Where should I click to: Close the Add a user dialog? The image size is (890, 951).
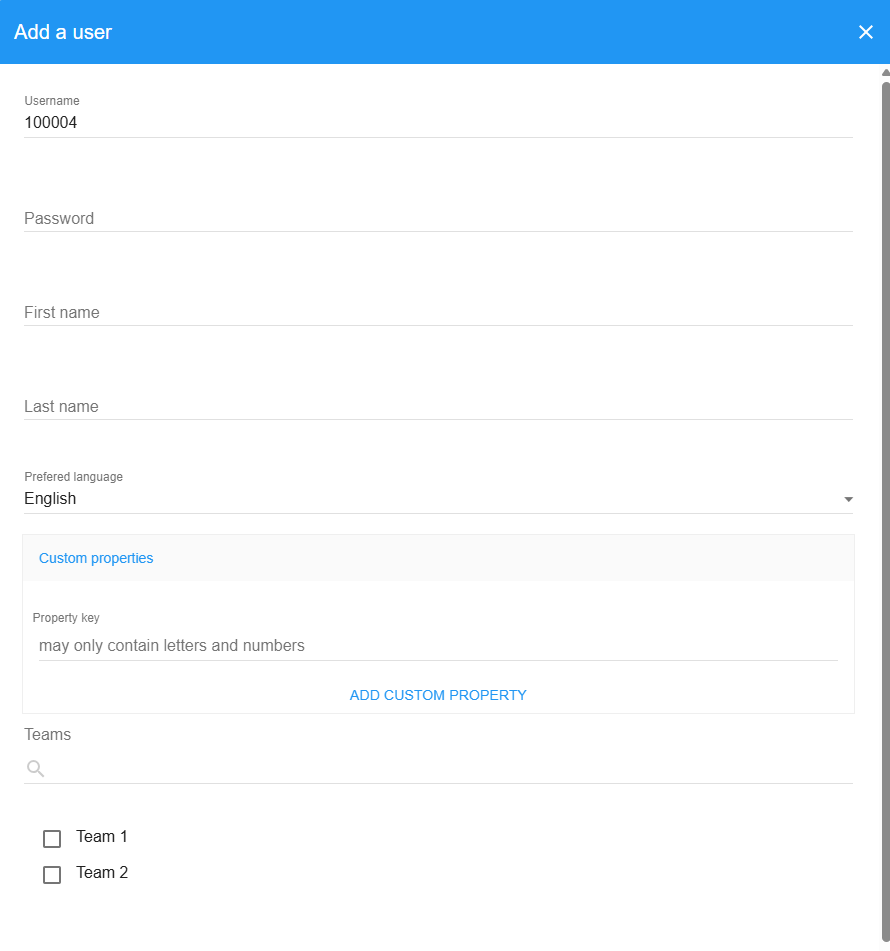pyautogui.click(x=866, y=32)
